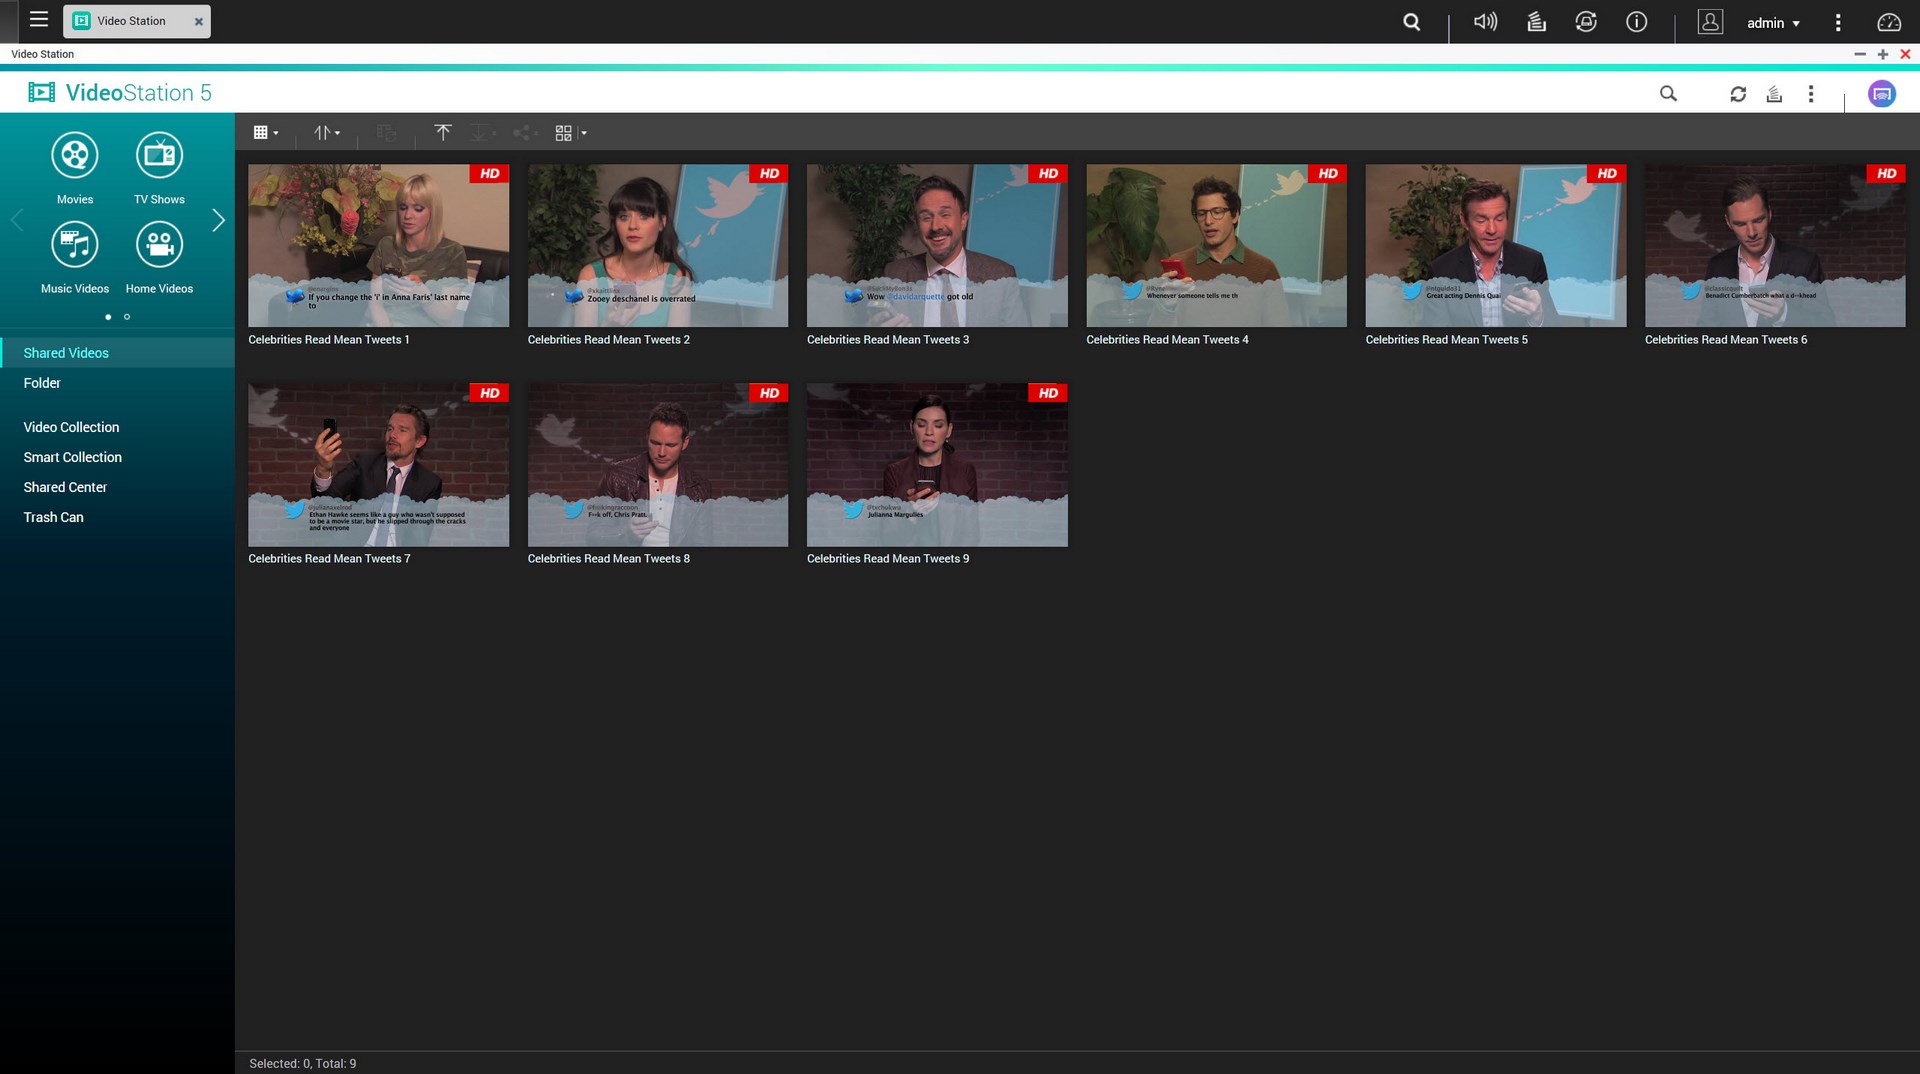
Task: Open QTS external devices icon
Action: tap(1586, 21)
